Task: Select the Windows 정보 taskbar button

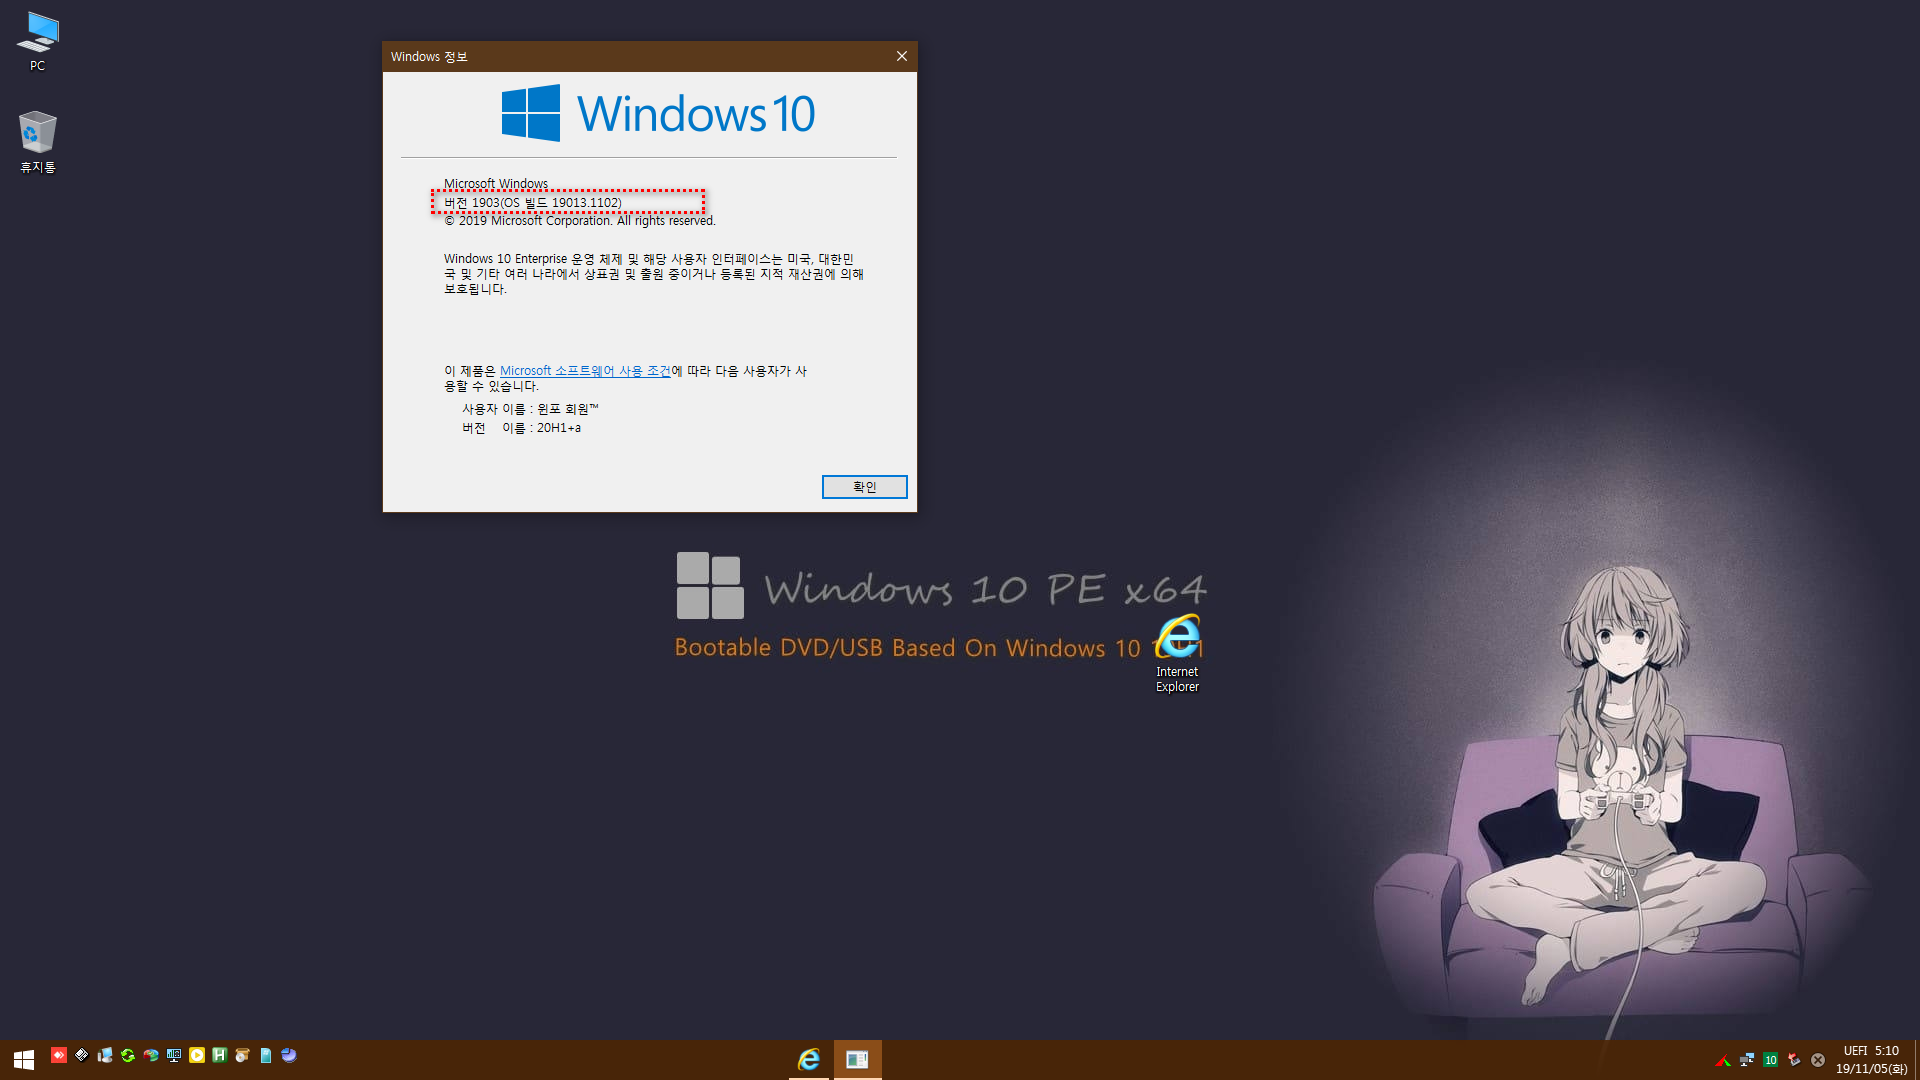Action: (857, 1059)
